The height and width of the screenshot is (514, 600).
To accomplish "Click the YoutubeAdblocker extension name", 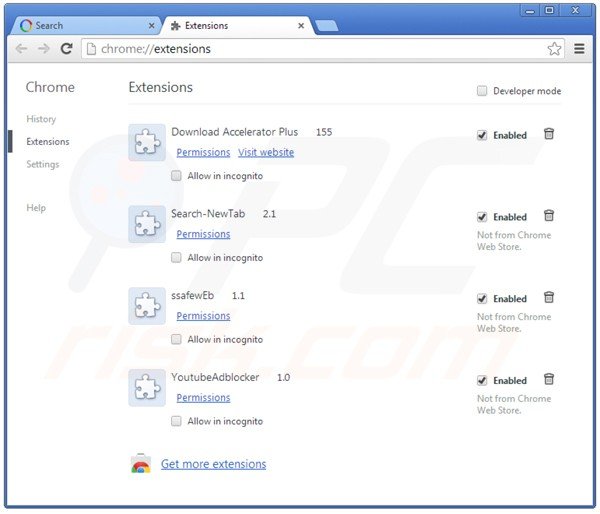I will 215,377.
